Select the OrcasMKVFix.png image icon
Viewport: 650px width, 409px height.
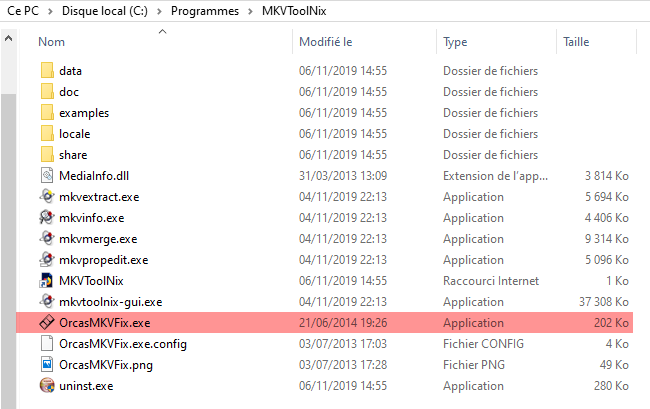click(x=47, y=365)
